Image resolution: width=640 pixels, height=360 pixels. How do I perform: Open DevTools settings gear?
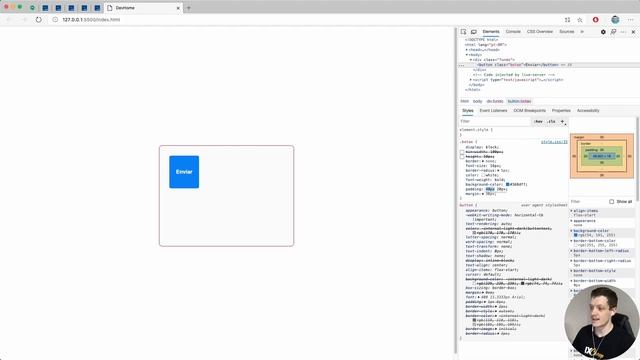coord(603,32)
